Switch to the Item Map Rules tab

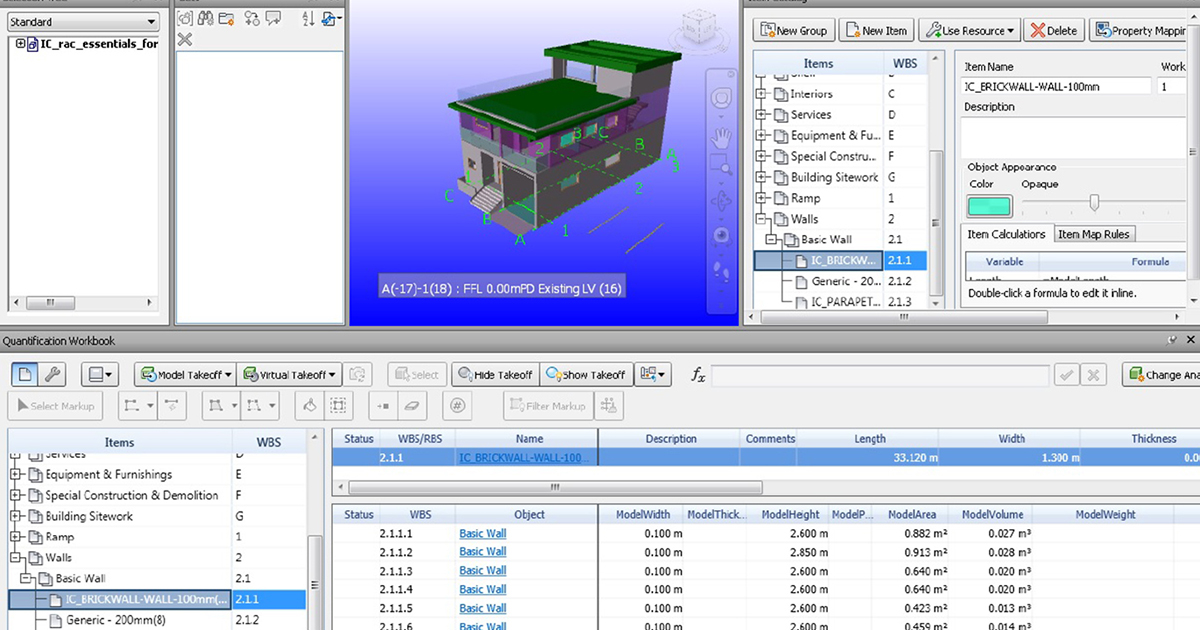click(1094, 234)
